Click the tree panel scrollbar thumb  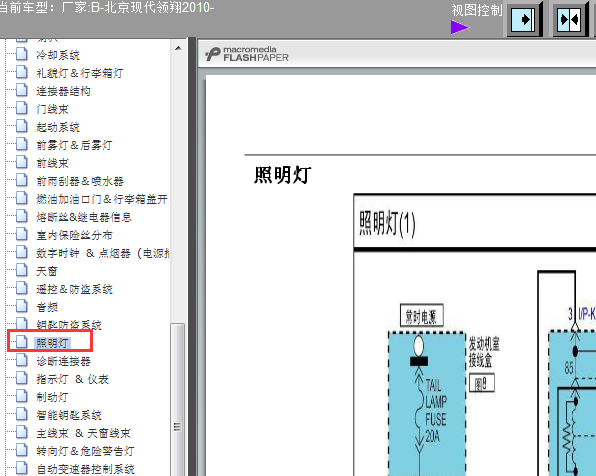[x=178, y=399]
